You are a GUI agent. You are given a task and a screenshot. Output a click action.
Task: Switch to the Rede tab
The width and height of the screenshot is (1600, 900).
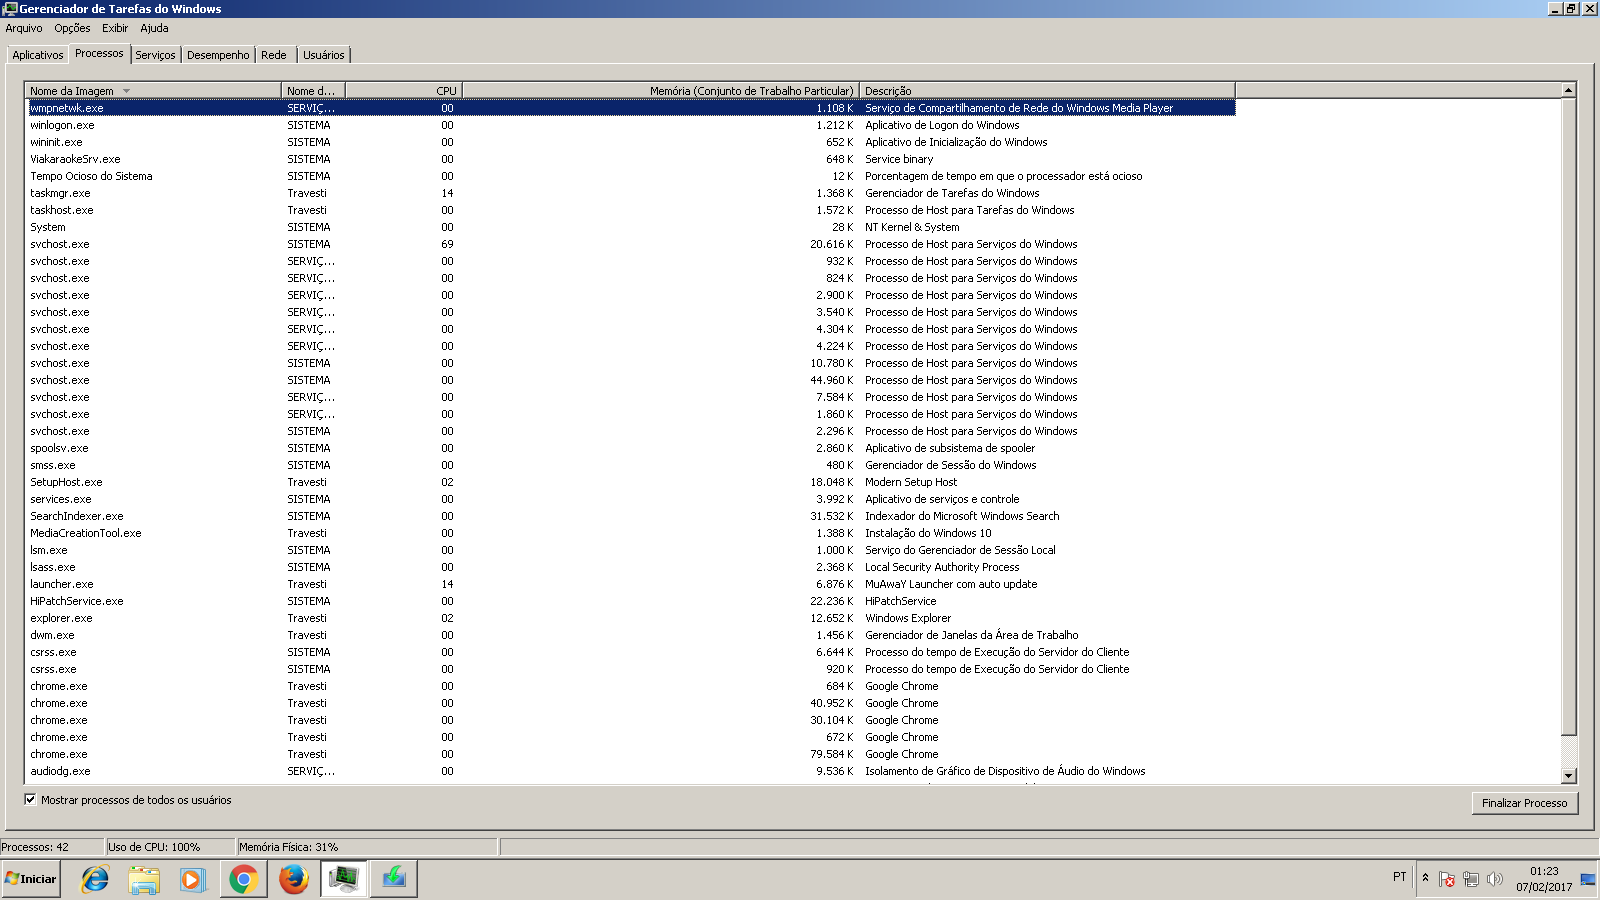pos(274,55)
